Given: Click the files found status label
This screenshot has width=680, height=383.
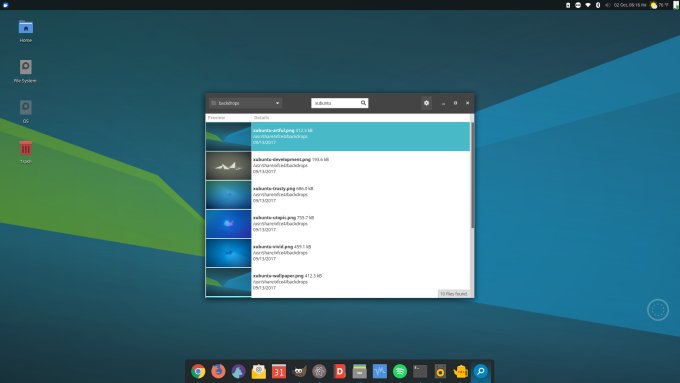Looking at the screenshot, I should tap(454, 294).
